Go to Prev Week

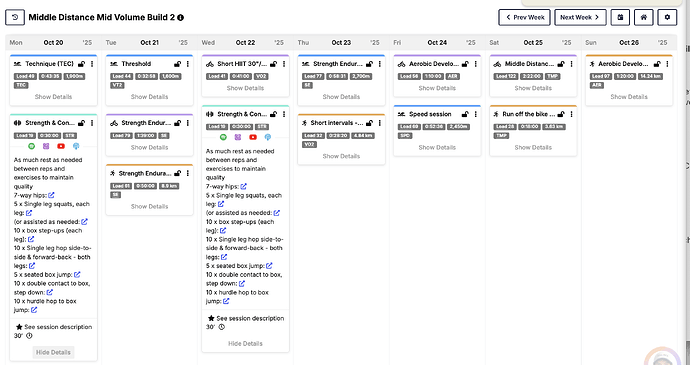point(525,18)
